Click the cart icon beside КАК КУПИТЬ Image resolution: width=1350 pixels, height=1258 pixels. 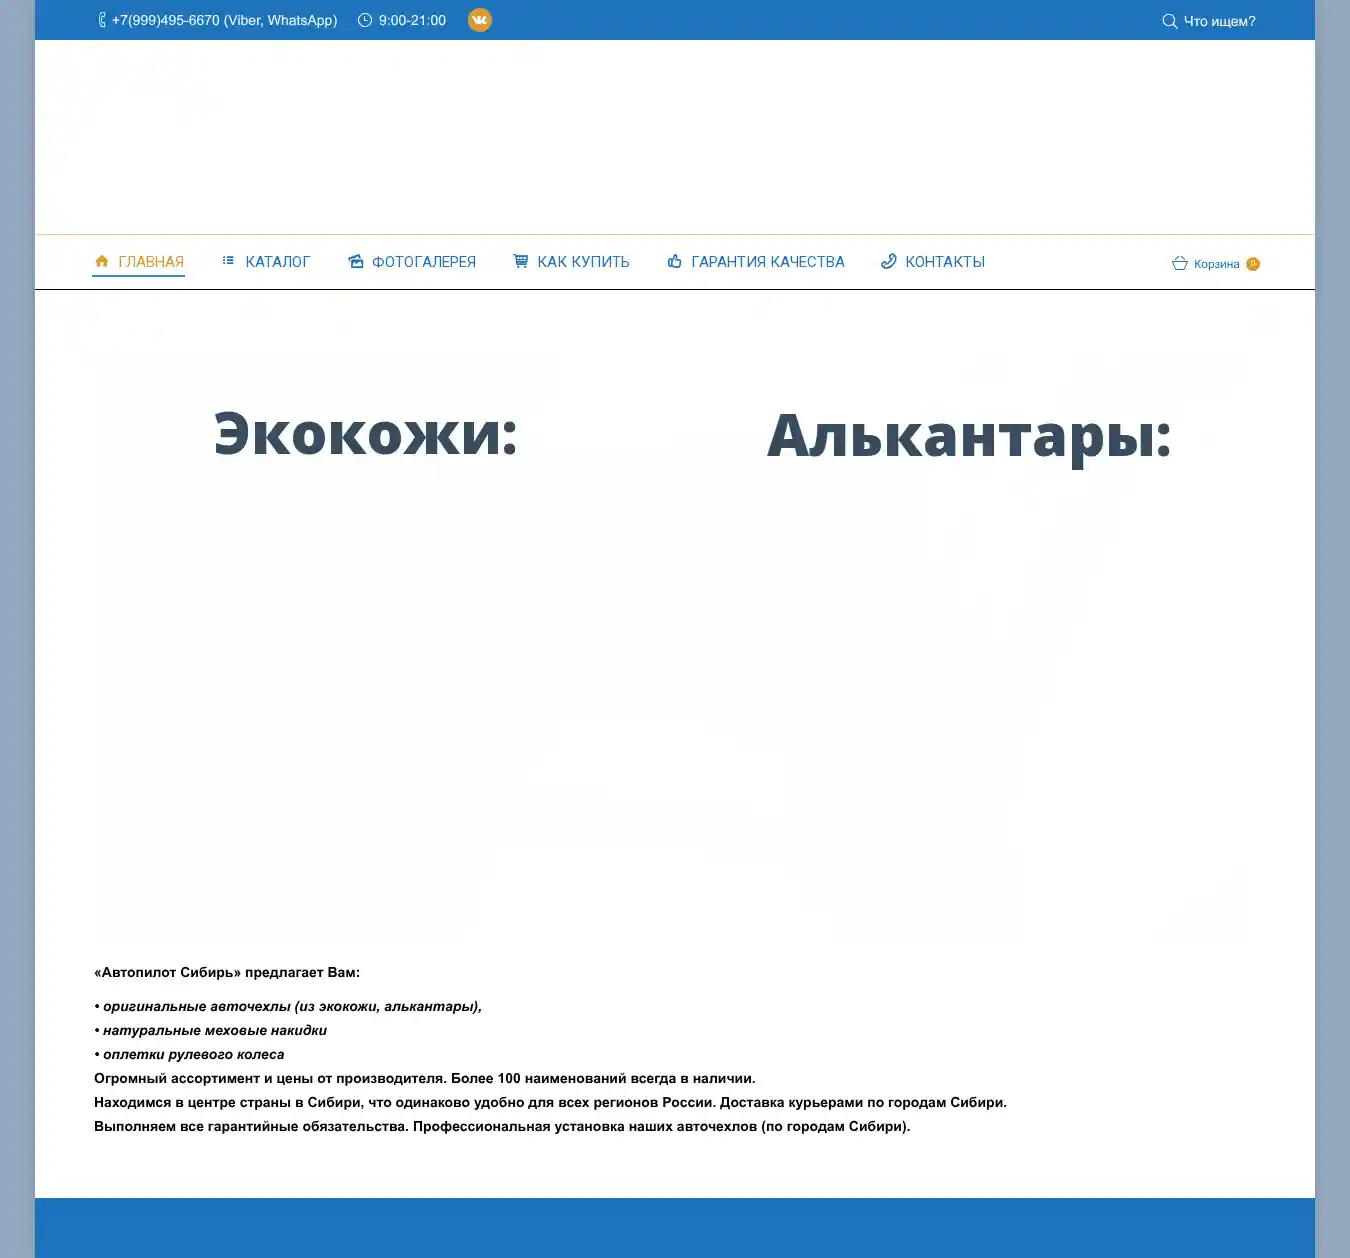(x=521, y=261)
